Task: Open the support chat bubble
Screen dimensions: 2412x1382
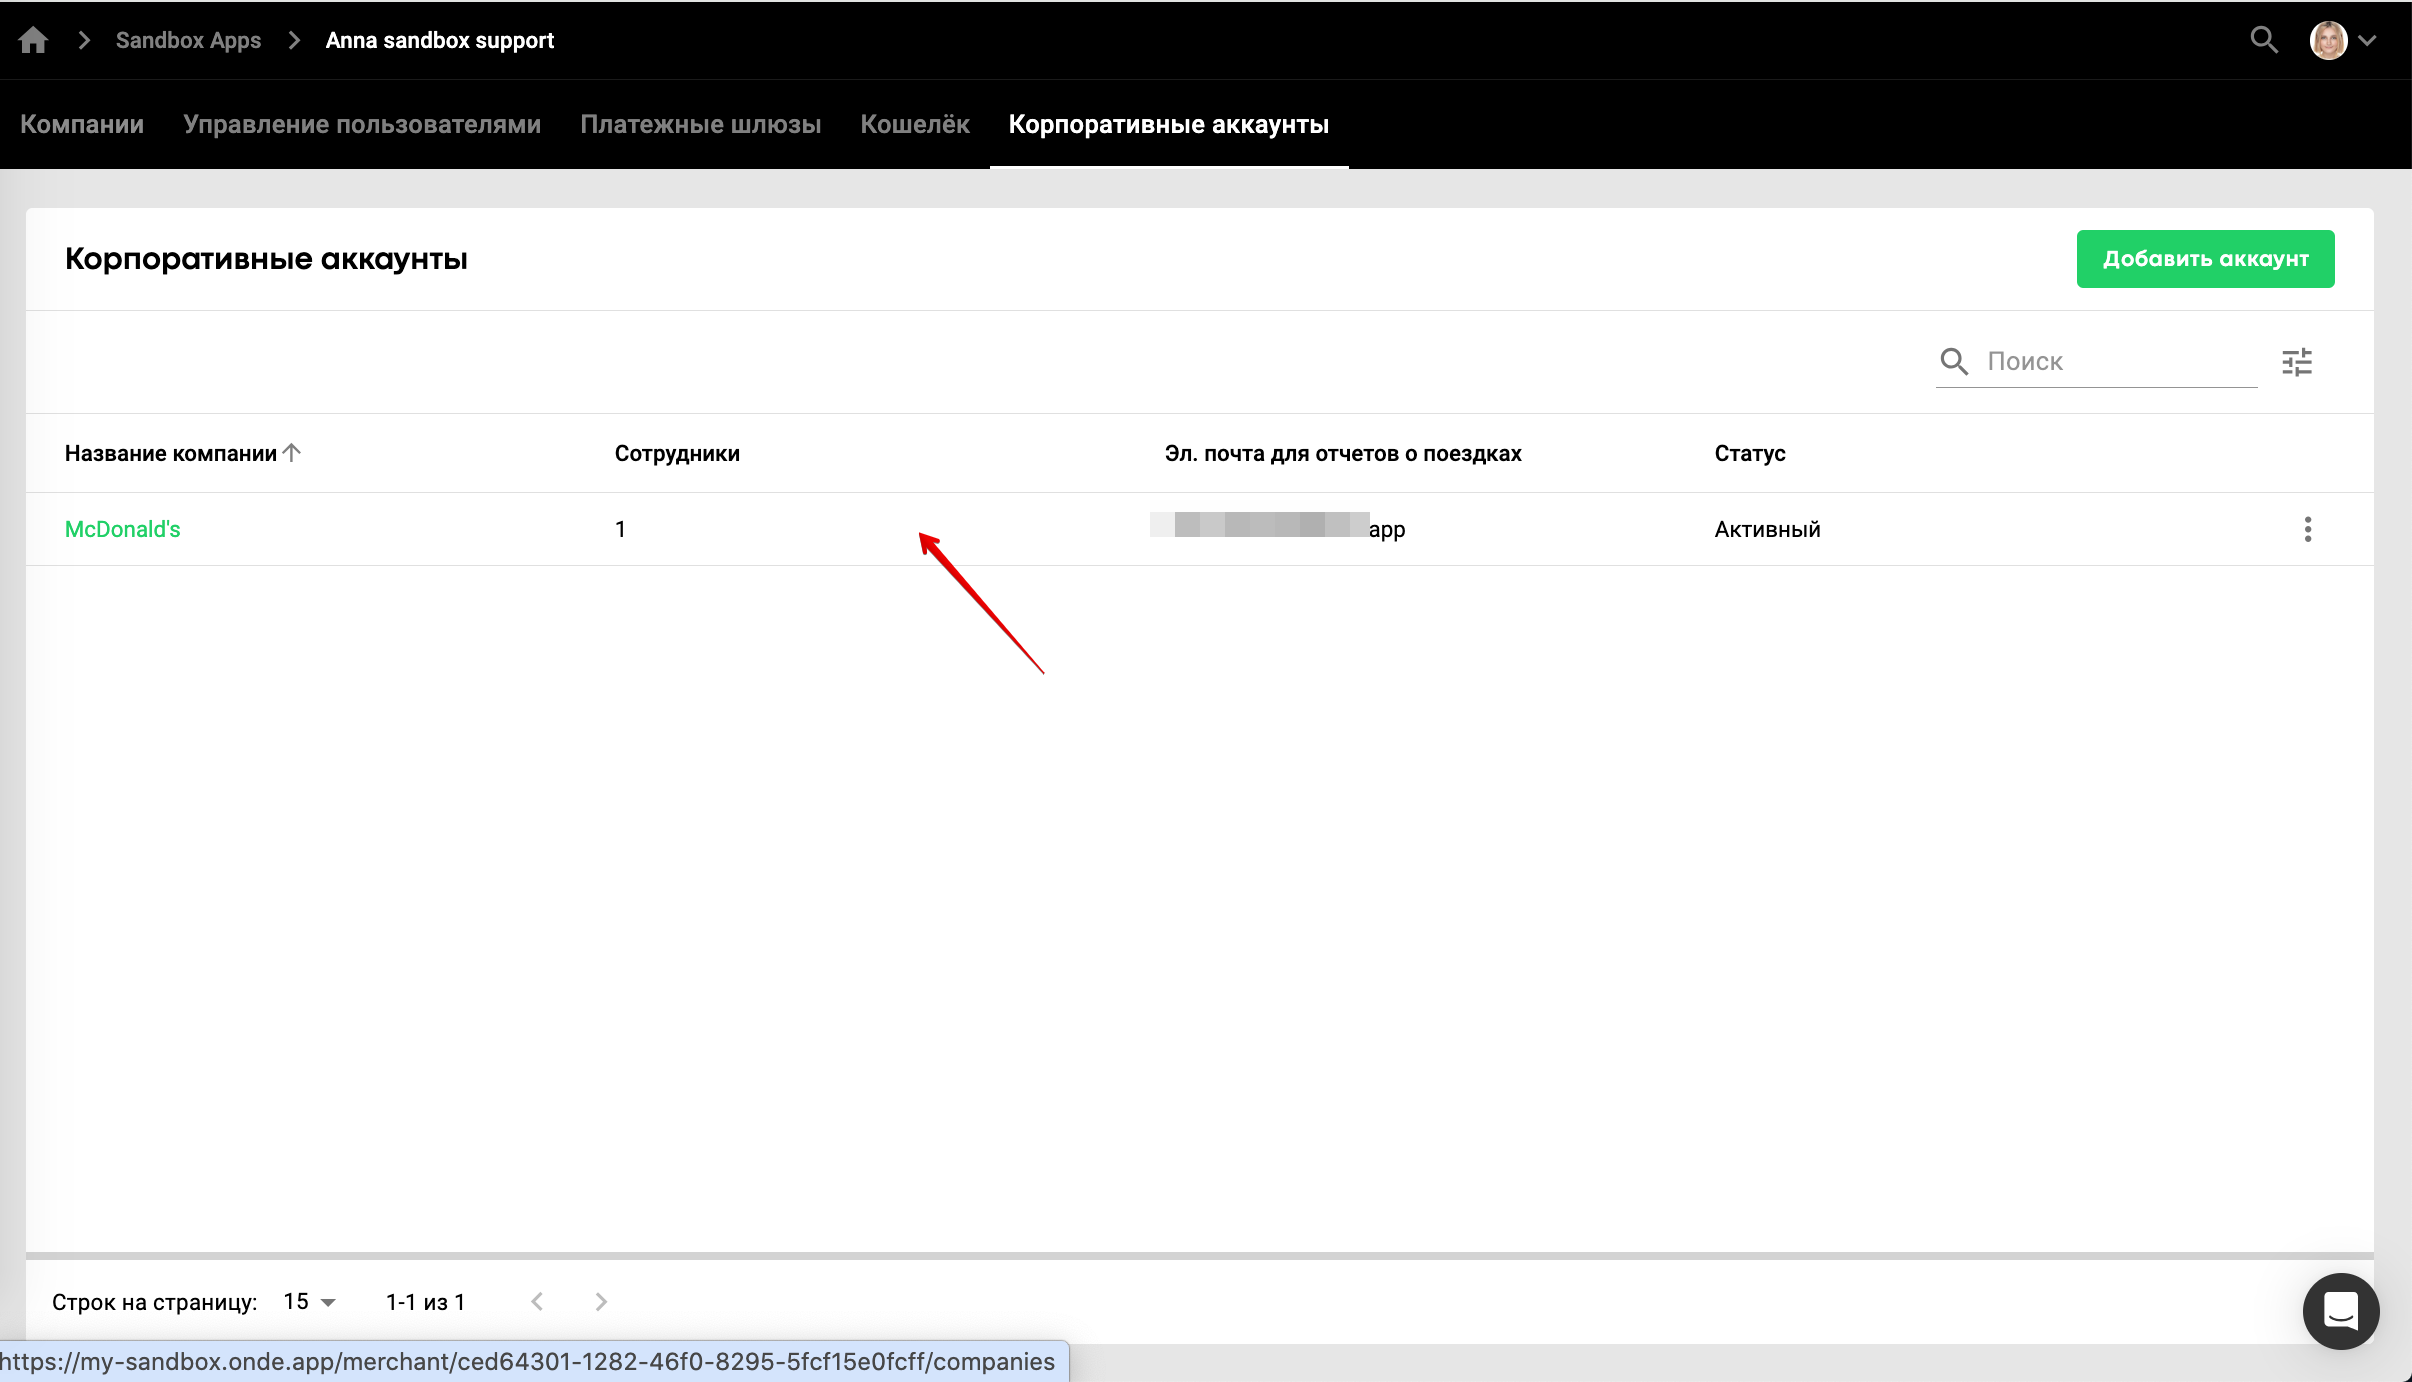Action: coord(2340,1311)
